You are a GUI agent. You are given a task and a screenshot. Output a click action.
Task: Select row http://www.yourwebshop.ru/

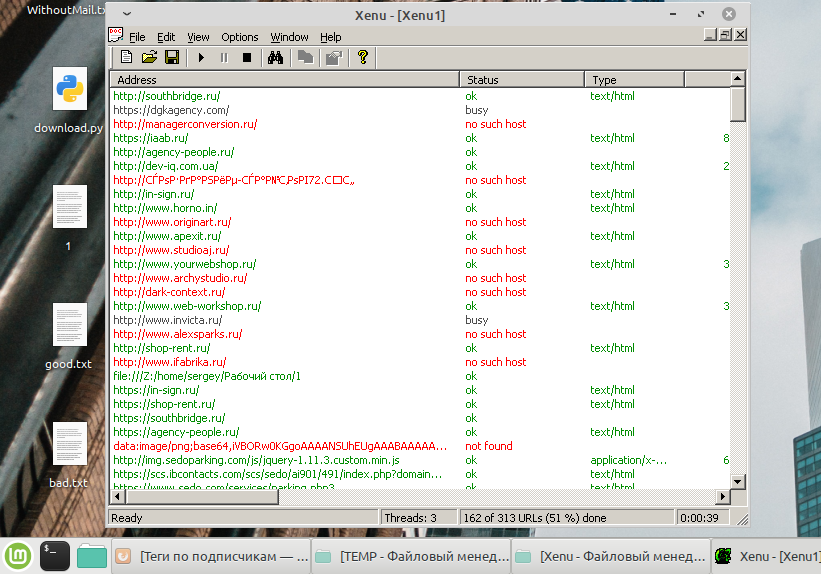420,264
